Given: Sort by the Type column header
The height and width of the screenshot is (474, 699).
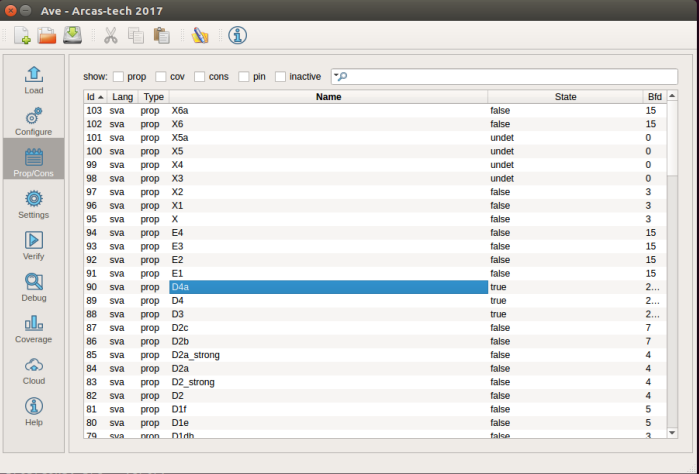Looking at the screenshot, I should click(x=154, y=97).
